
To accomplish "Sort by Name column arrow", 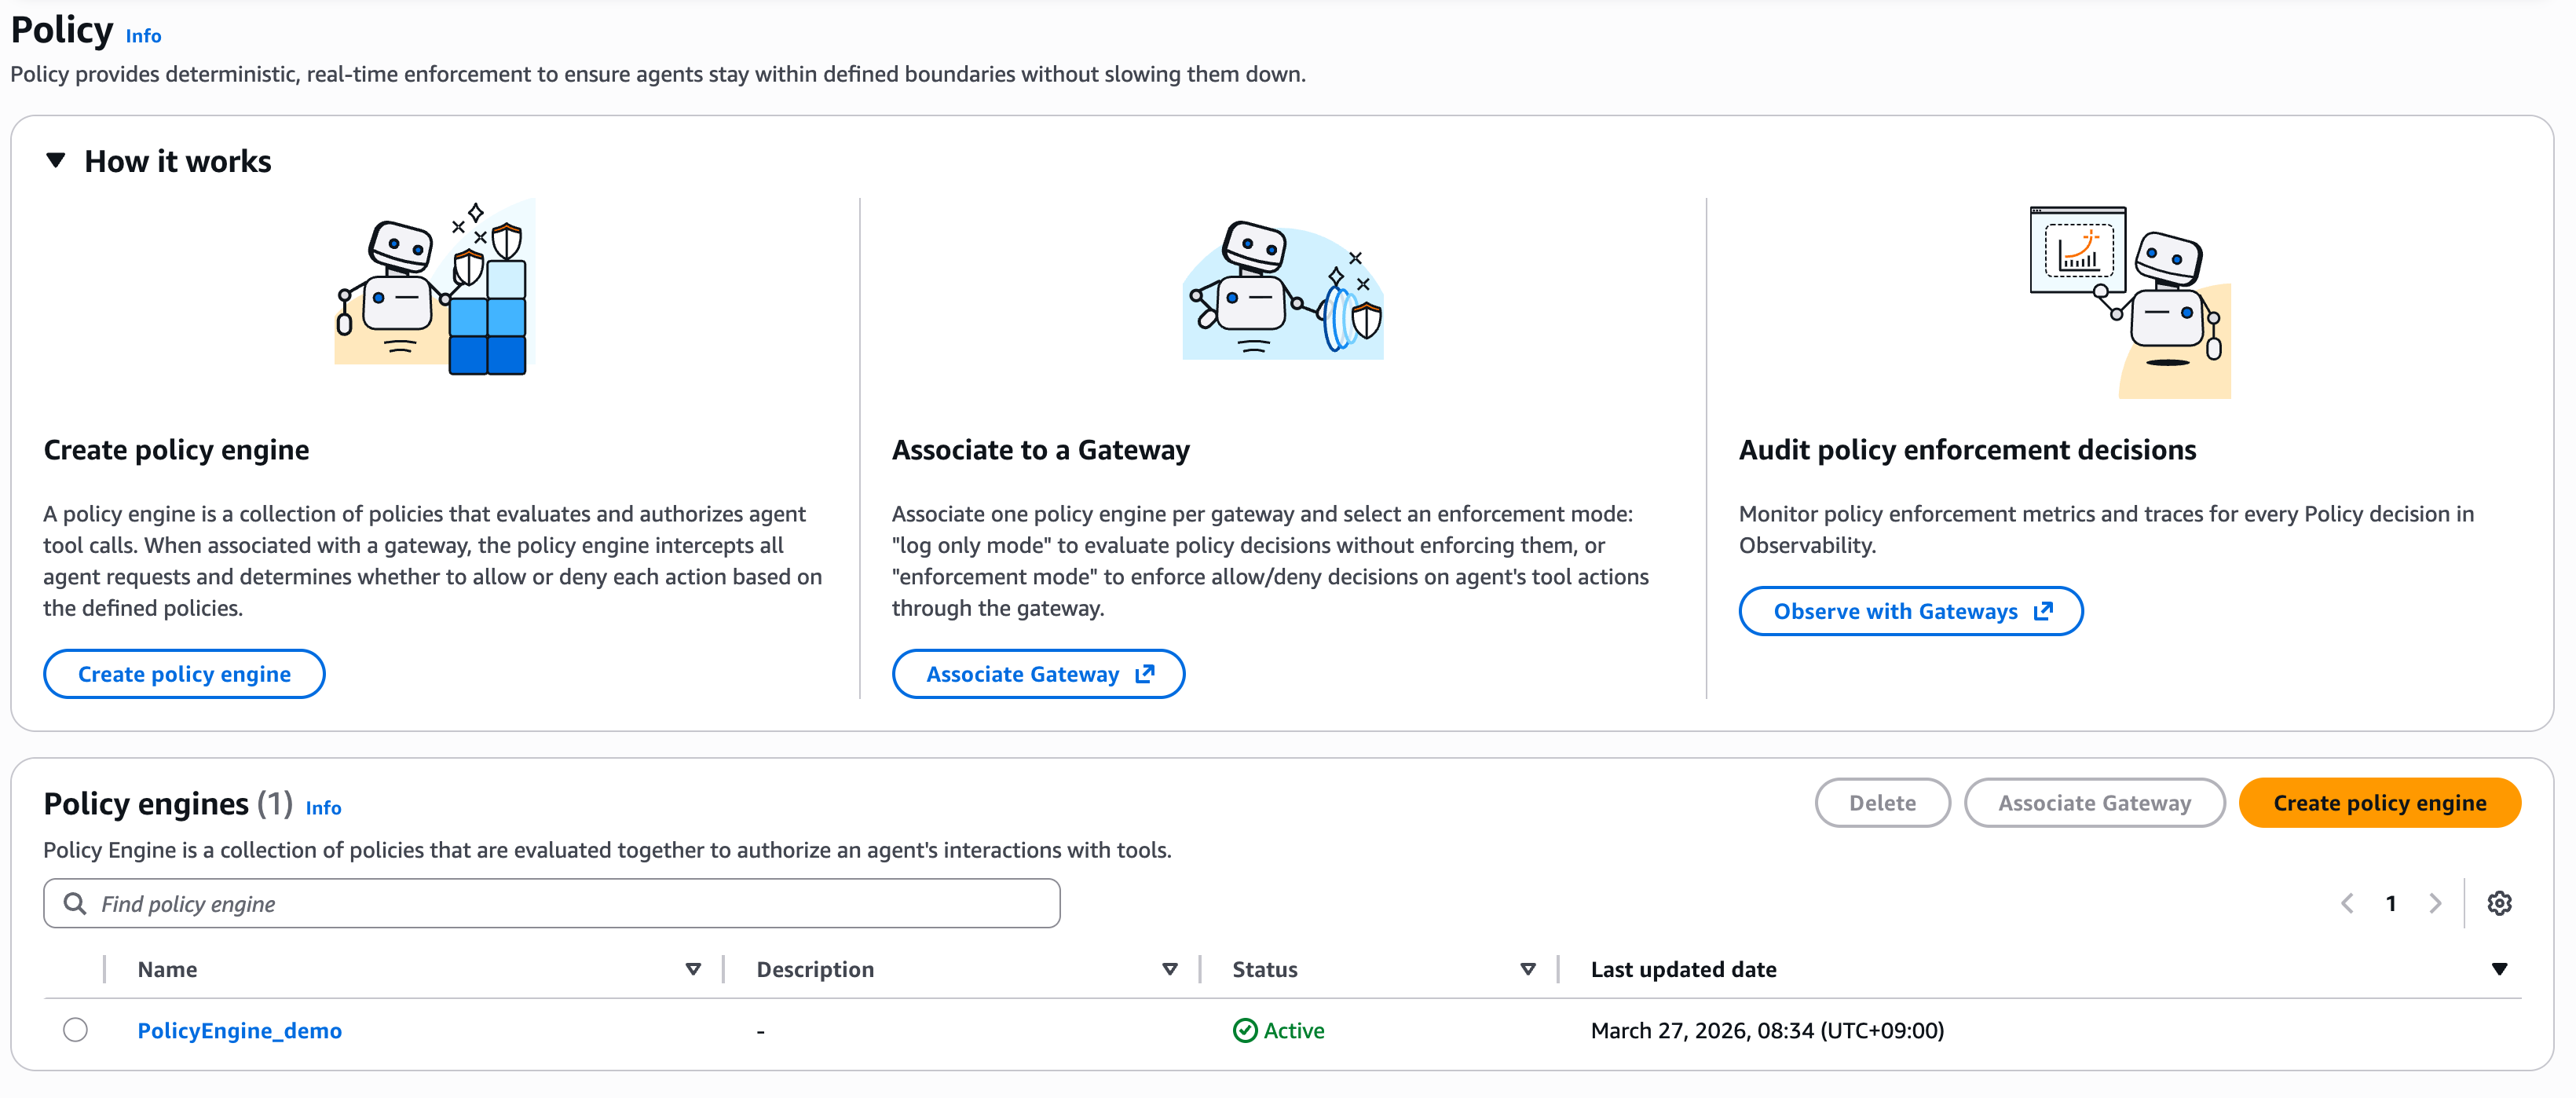I will tap(693, 969).
